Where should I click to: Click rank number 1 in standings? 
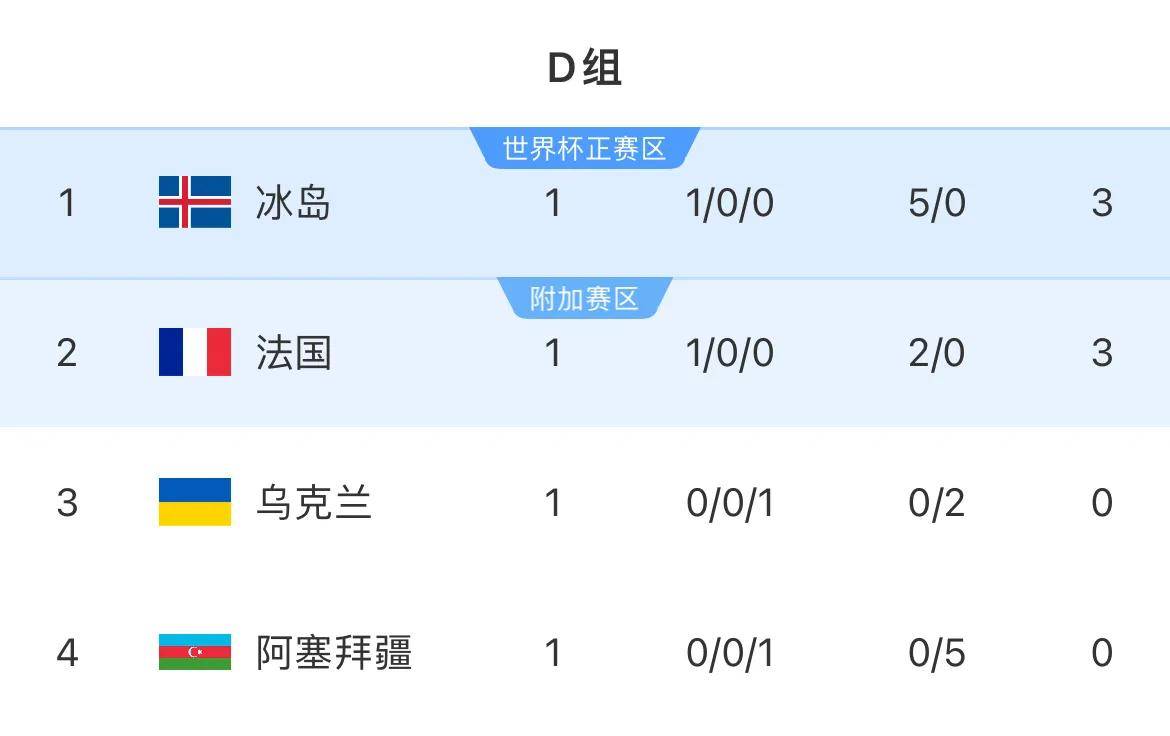click(67, 203)
